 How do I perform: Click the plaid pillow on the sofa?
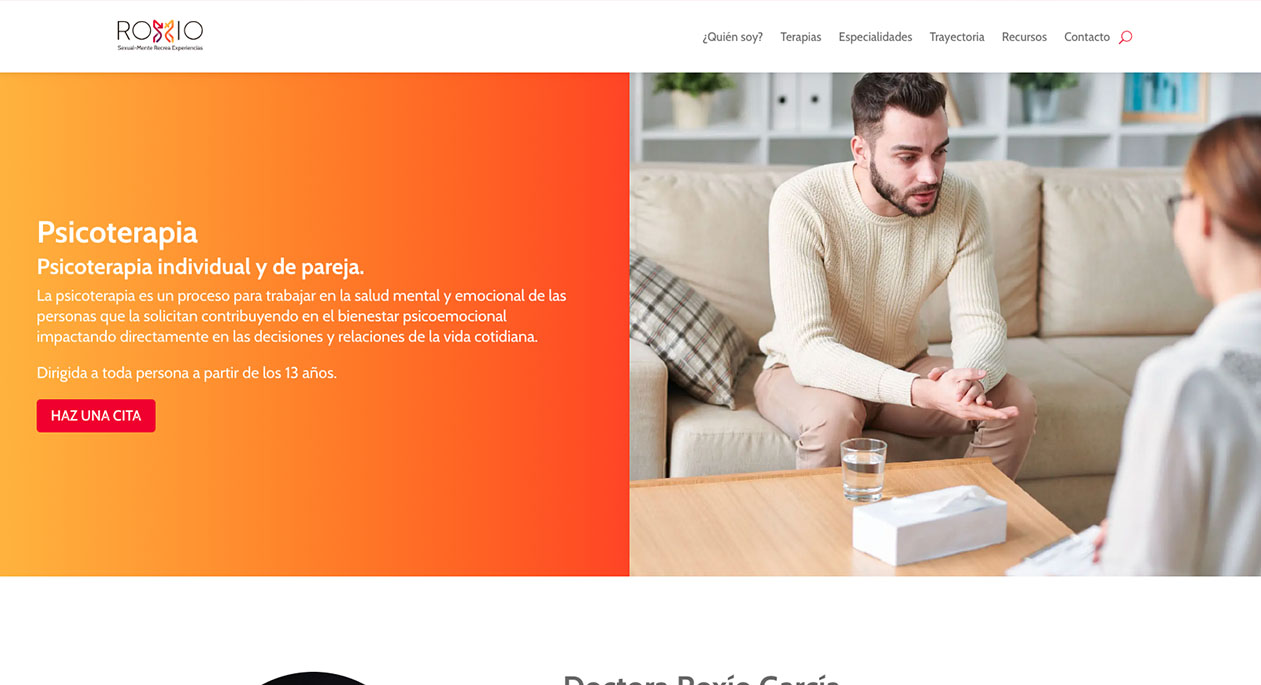click(x=690, y=325)
